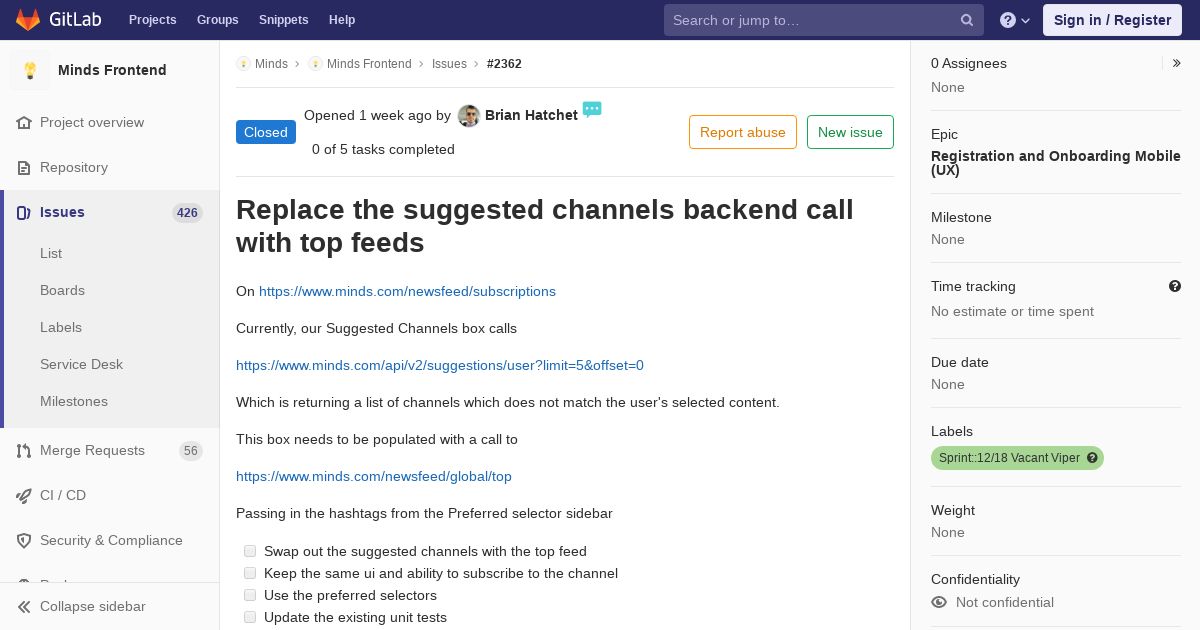
Task: Click the GitLab fox logo
Action: pyautogui.click(x=28, y=20)
